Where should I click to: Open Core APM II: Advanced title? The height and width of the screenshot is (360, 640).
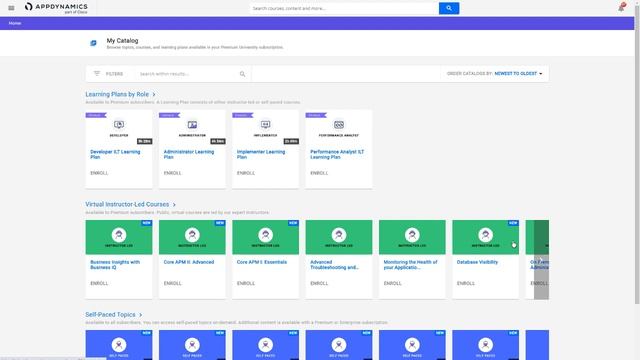point(189,262)
